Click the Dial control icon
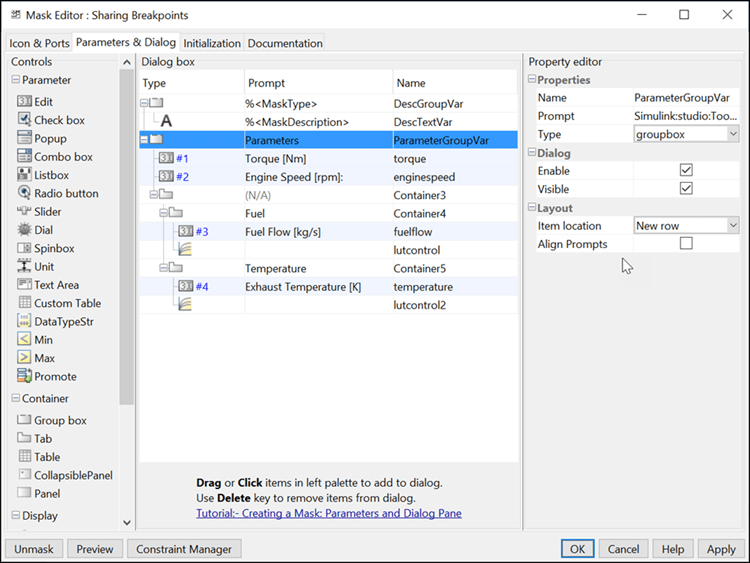750x563 pixels. (24, 230)
